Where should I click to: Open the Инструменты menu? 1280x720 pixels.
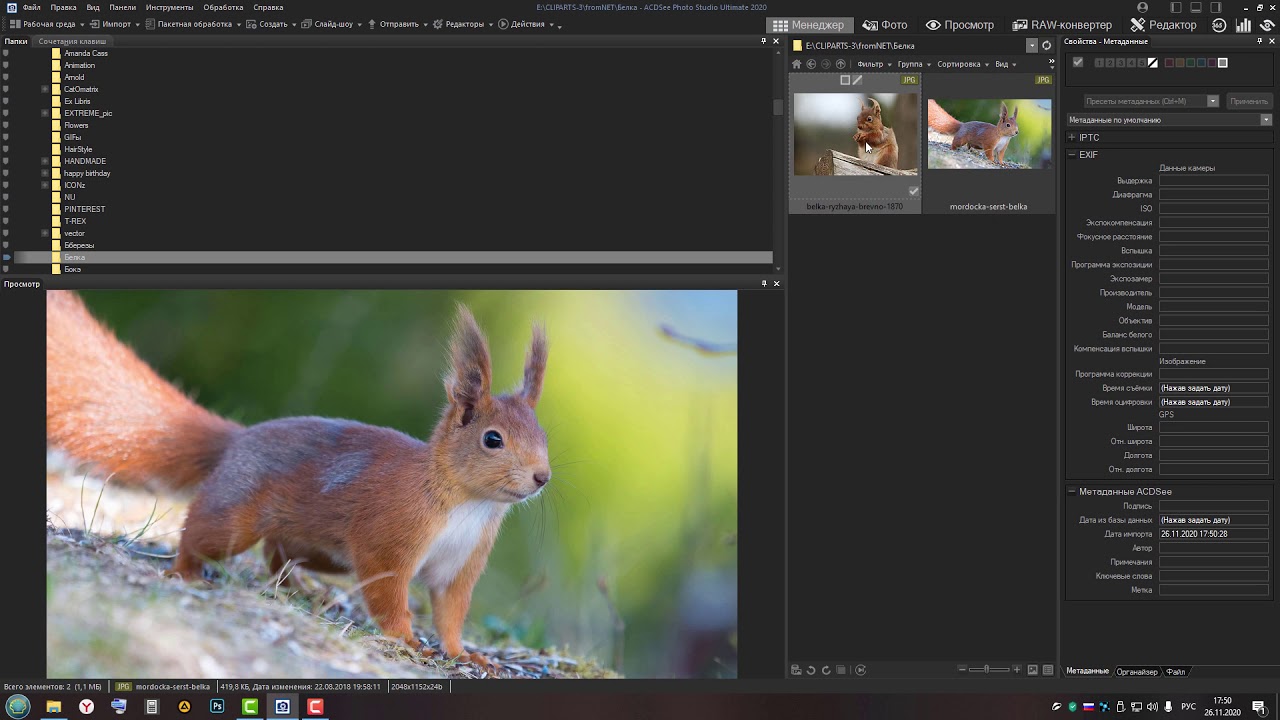169,7
